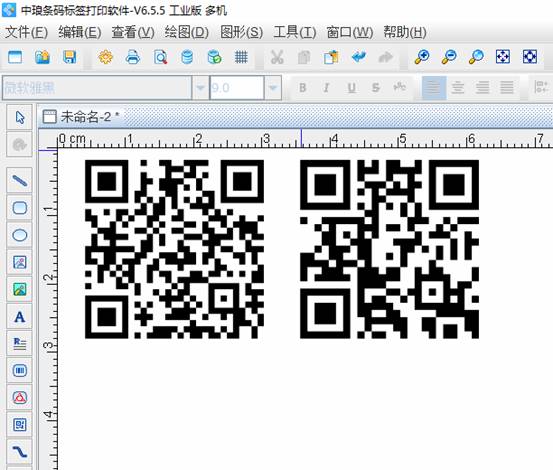
Task: Redo the last action
Action: 385,57
